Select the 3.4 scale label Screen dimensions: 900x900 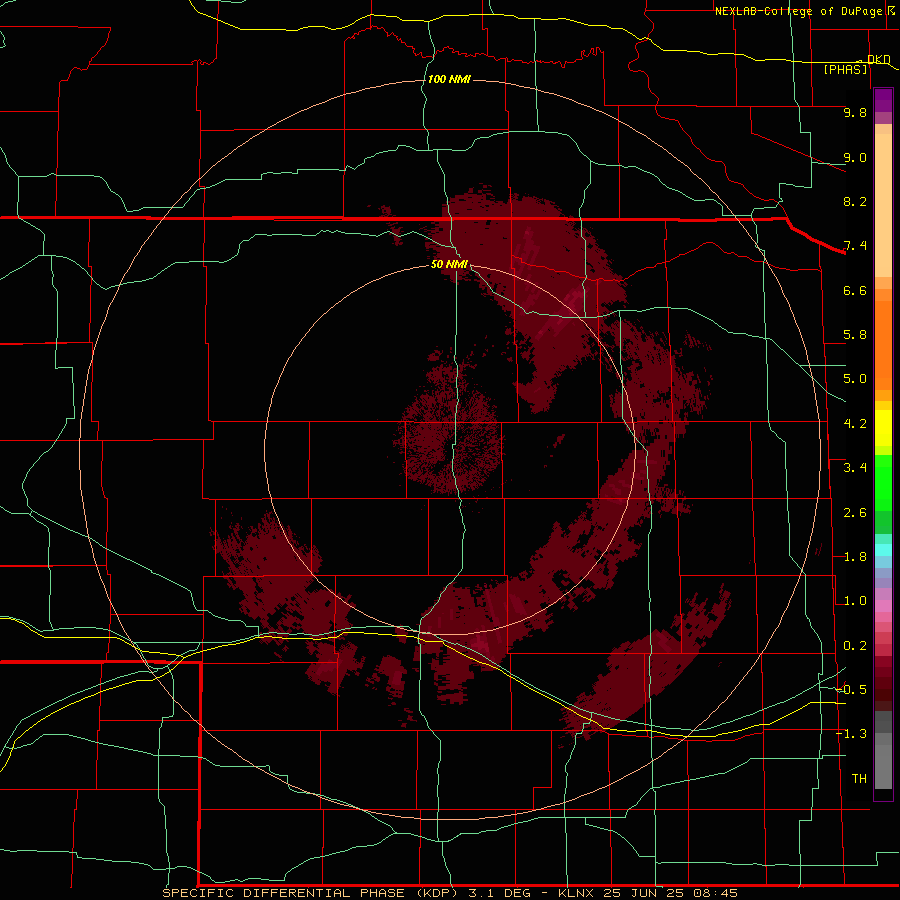855,468
